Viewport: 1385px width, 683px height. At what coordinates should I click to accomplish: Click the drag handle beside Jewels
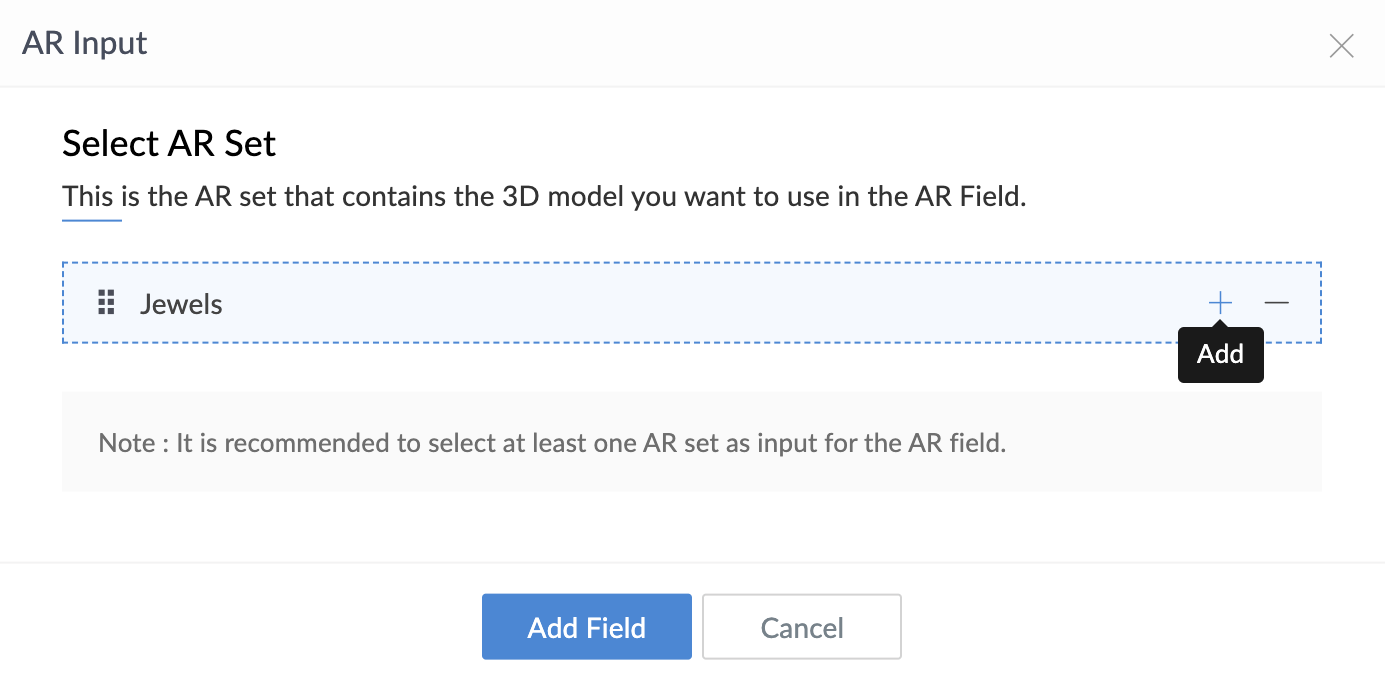coord(106,303)
